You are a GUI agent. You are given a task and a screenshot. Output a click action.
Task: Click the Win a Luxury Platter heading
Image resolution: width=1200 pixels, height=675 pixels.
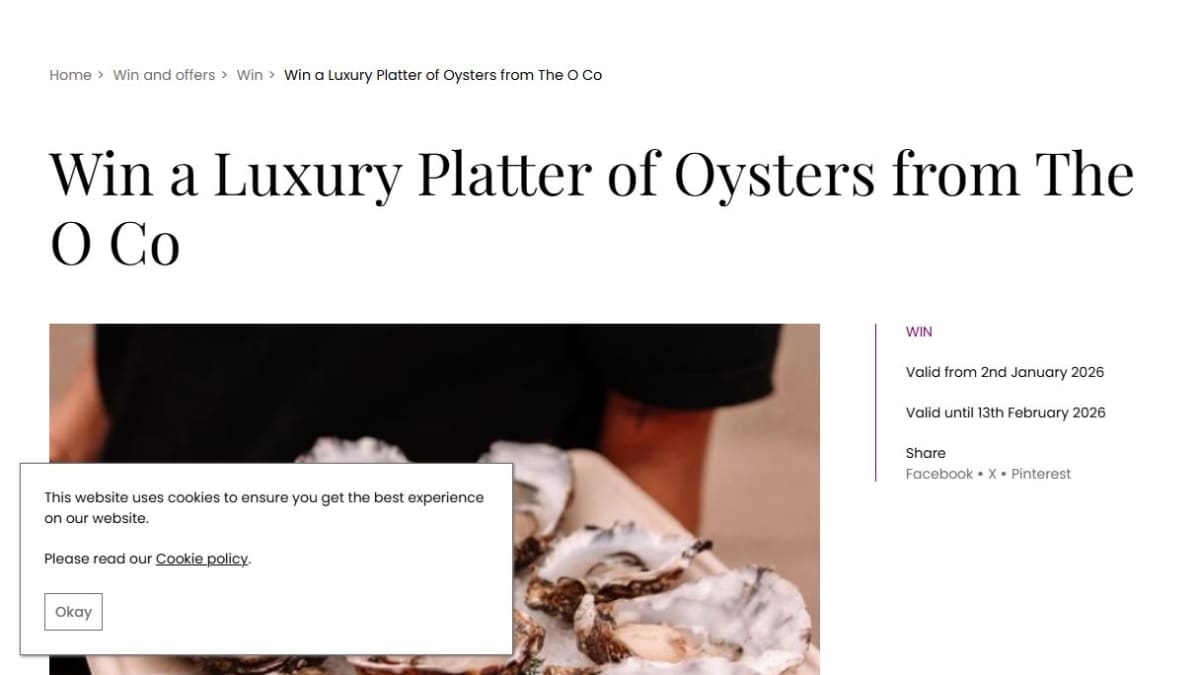click(x=592, y=209)
